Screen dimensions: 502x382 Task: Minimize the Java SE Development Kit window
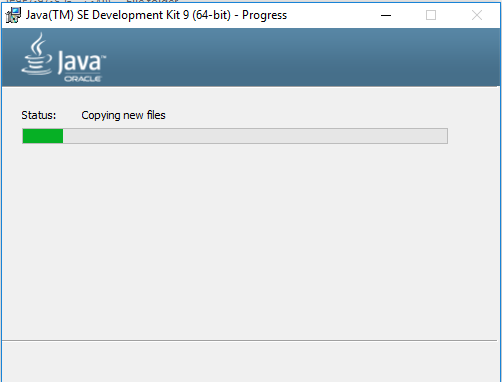click(x=386, y=15)
